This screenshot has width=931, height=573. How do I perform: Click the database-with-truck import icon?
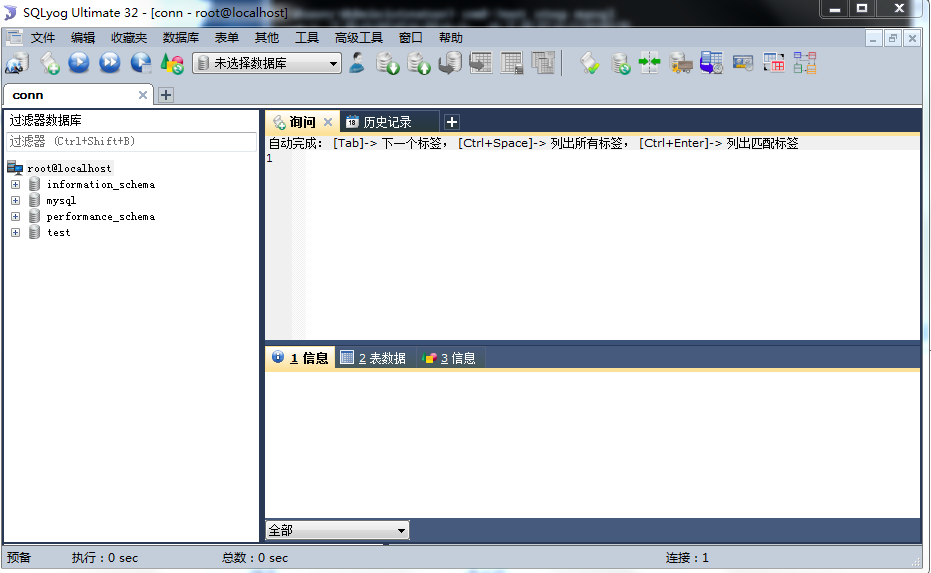(680, 63)
